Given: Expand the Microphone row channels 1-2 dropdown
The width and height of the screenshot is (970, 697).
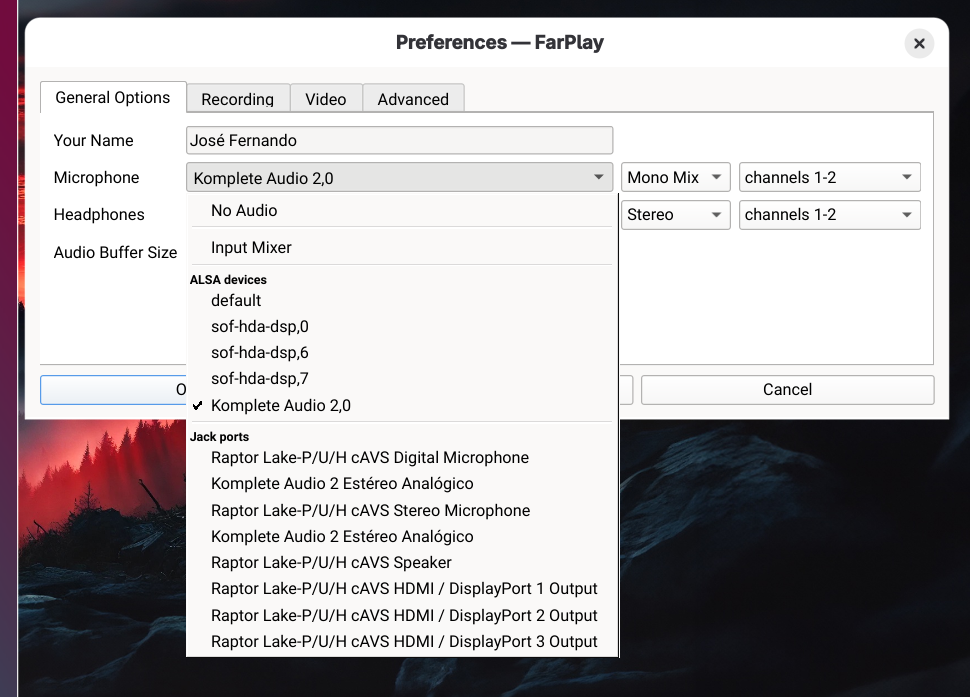Looking at the screenshot, I should pyautogui.click(x=829, y=178).
